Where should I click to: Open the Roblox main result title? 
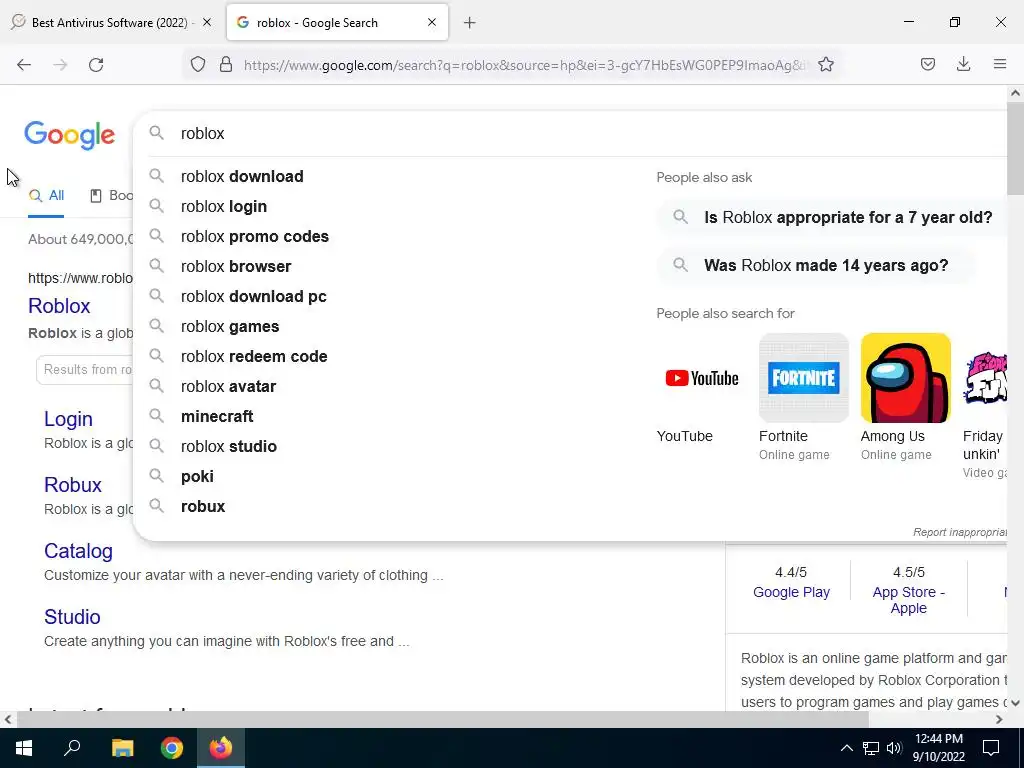pos(59,306)
